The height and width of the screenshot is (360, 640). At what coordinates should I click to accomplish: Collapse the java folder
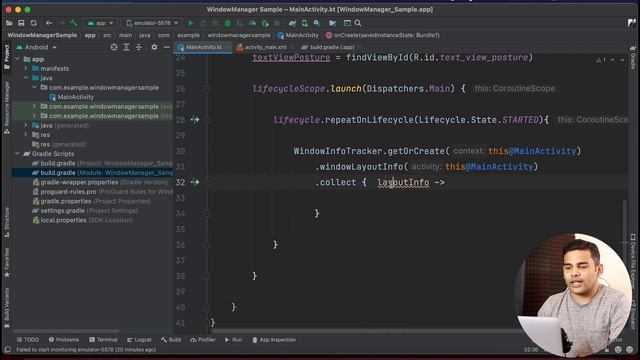click(x=26, y=78)
